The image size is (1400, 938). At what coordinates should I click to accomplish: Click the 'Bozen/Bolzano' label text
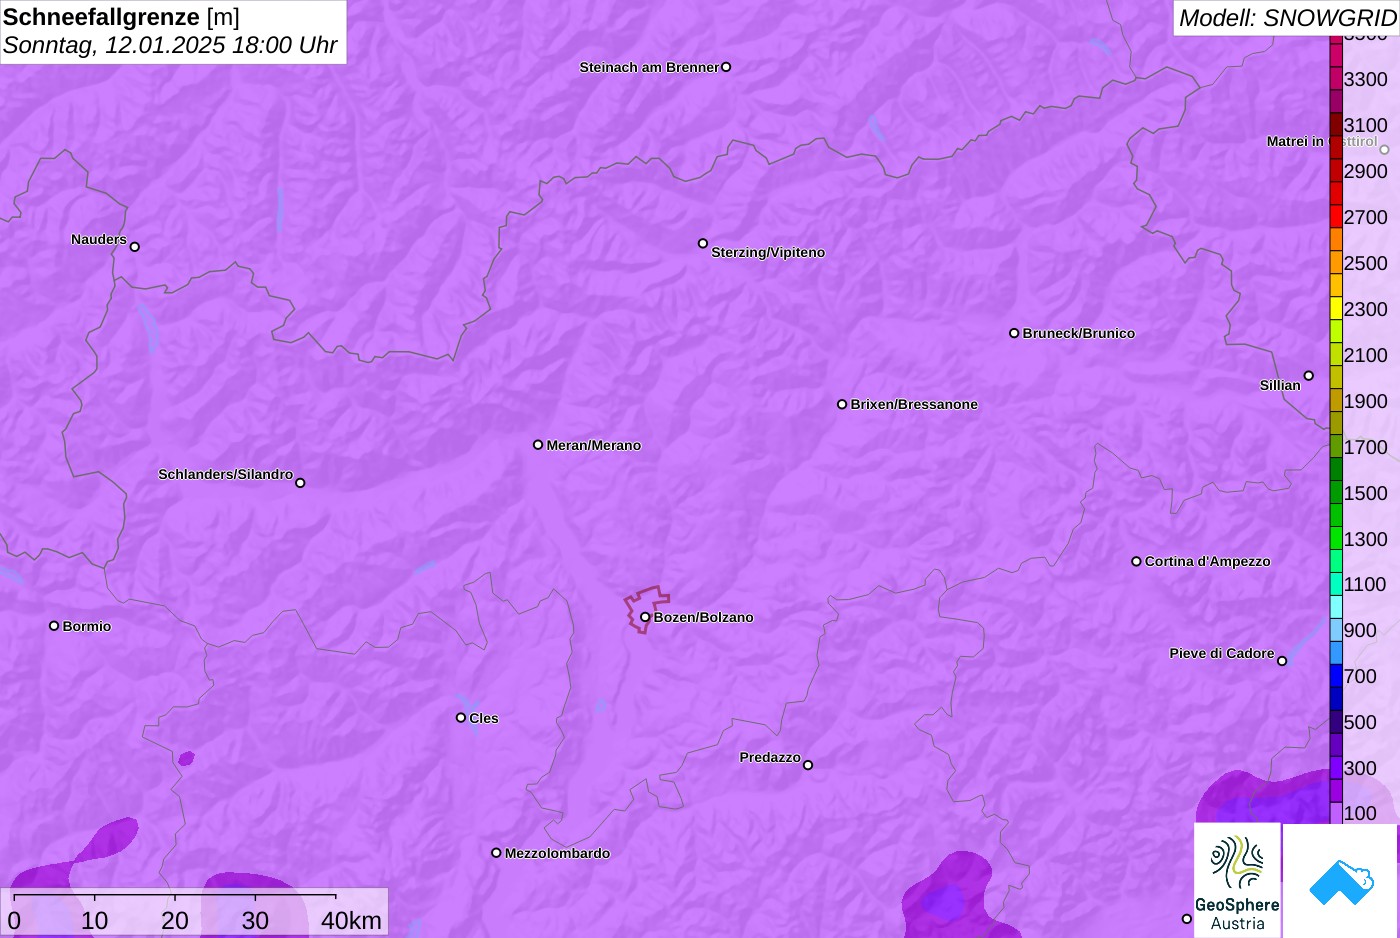point(703,617)
